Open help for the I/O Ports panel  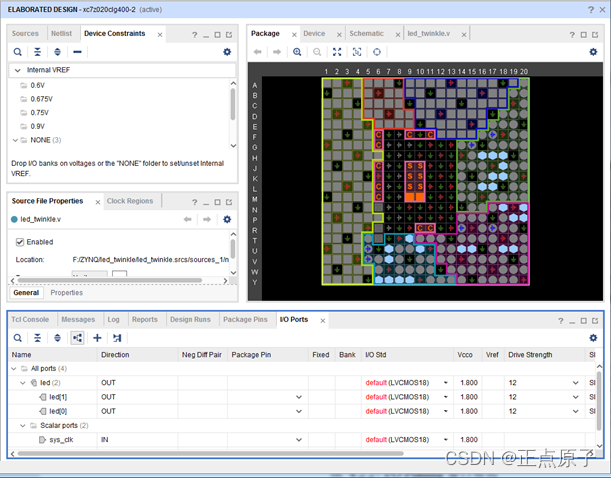pos(560,321)
